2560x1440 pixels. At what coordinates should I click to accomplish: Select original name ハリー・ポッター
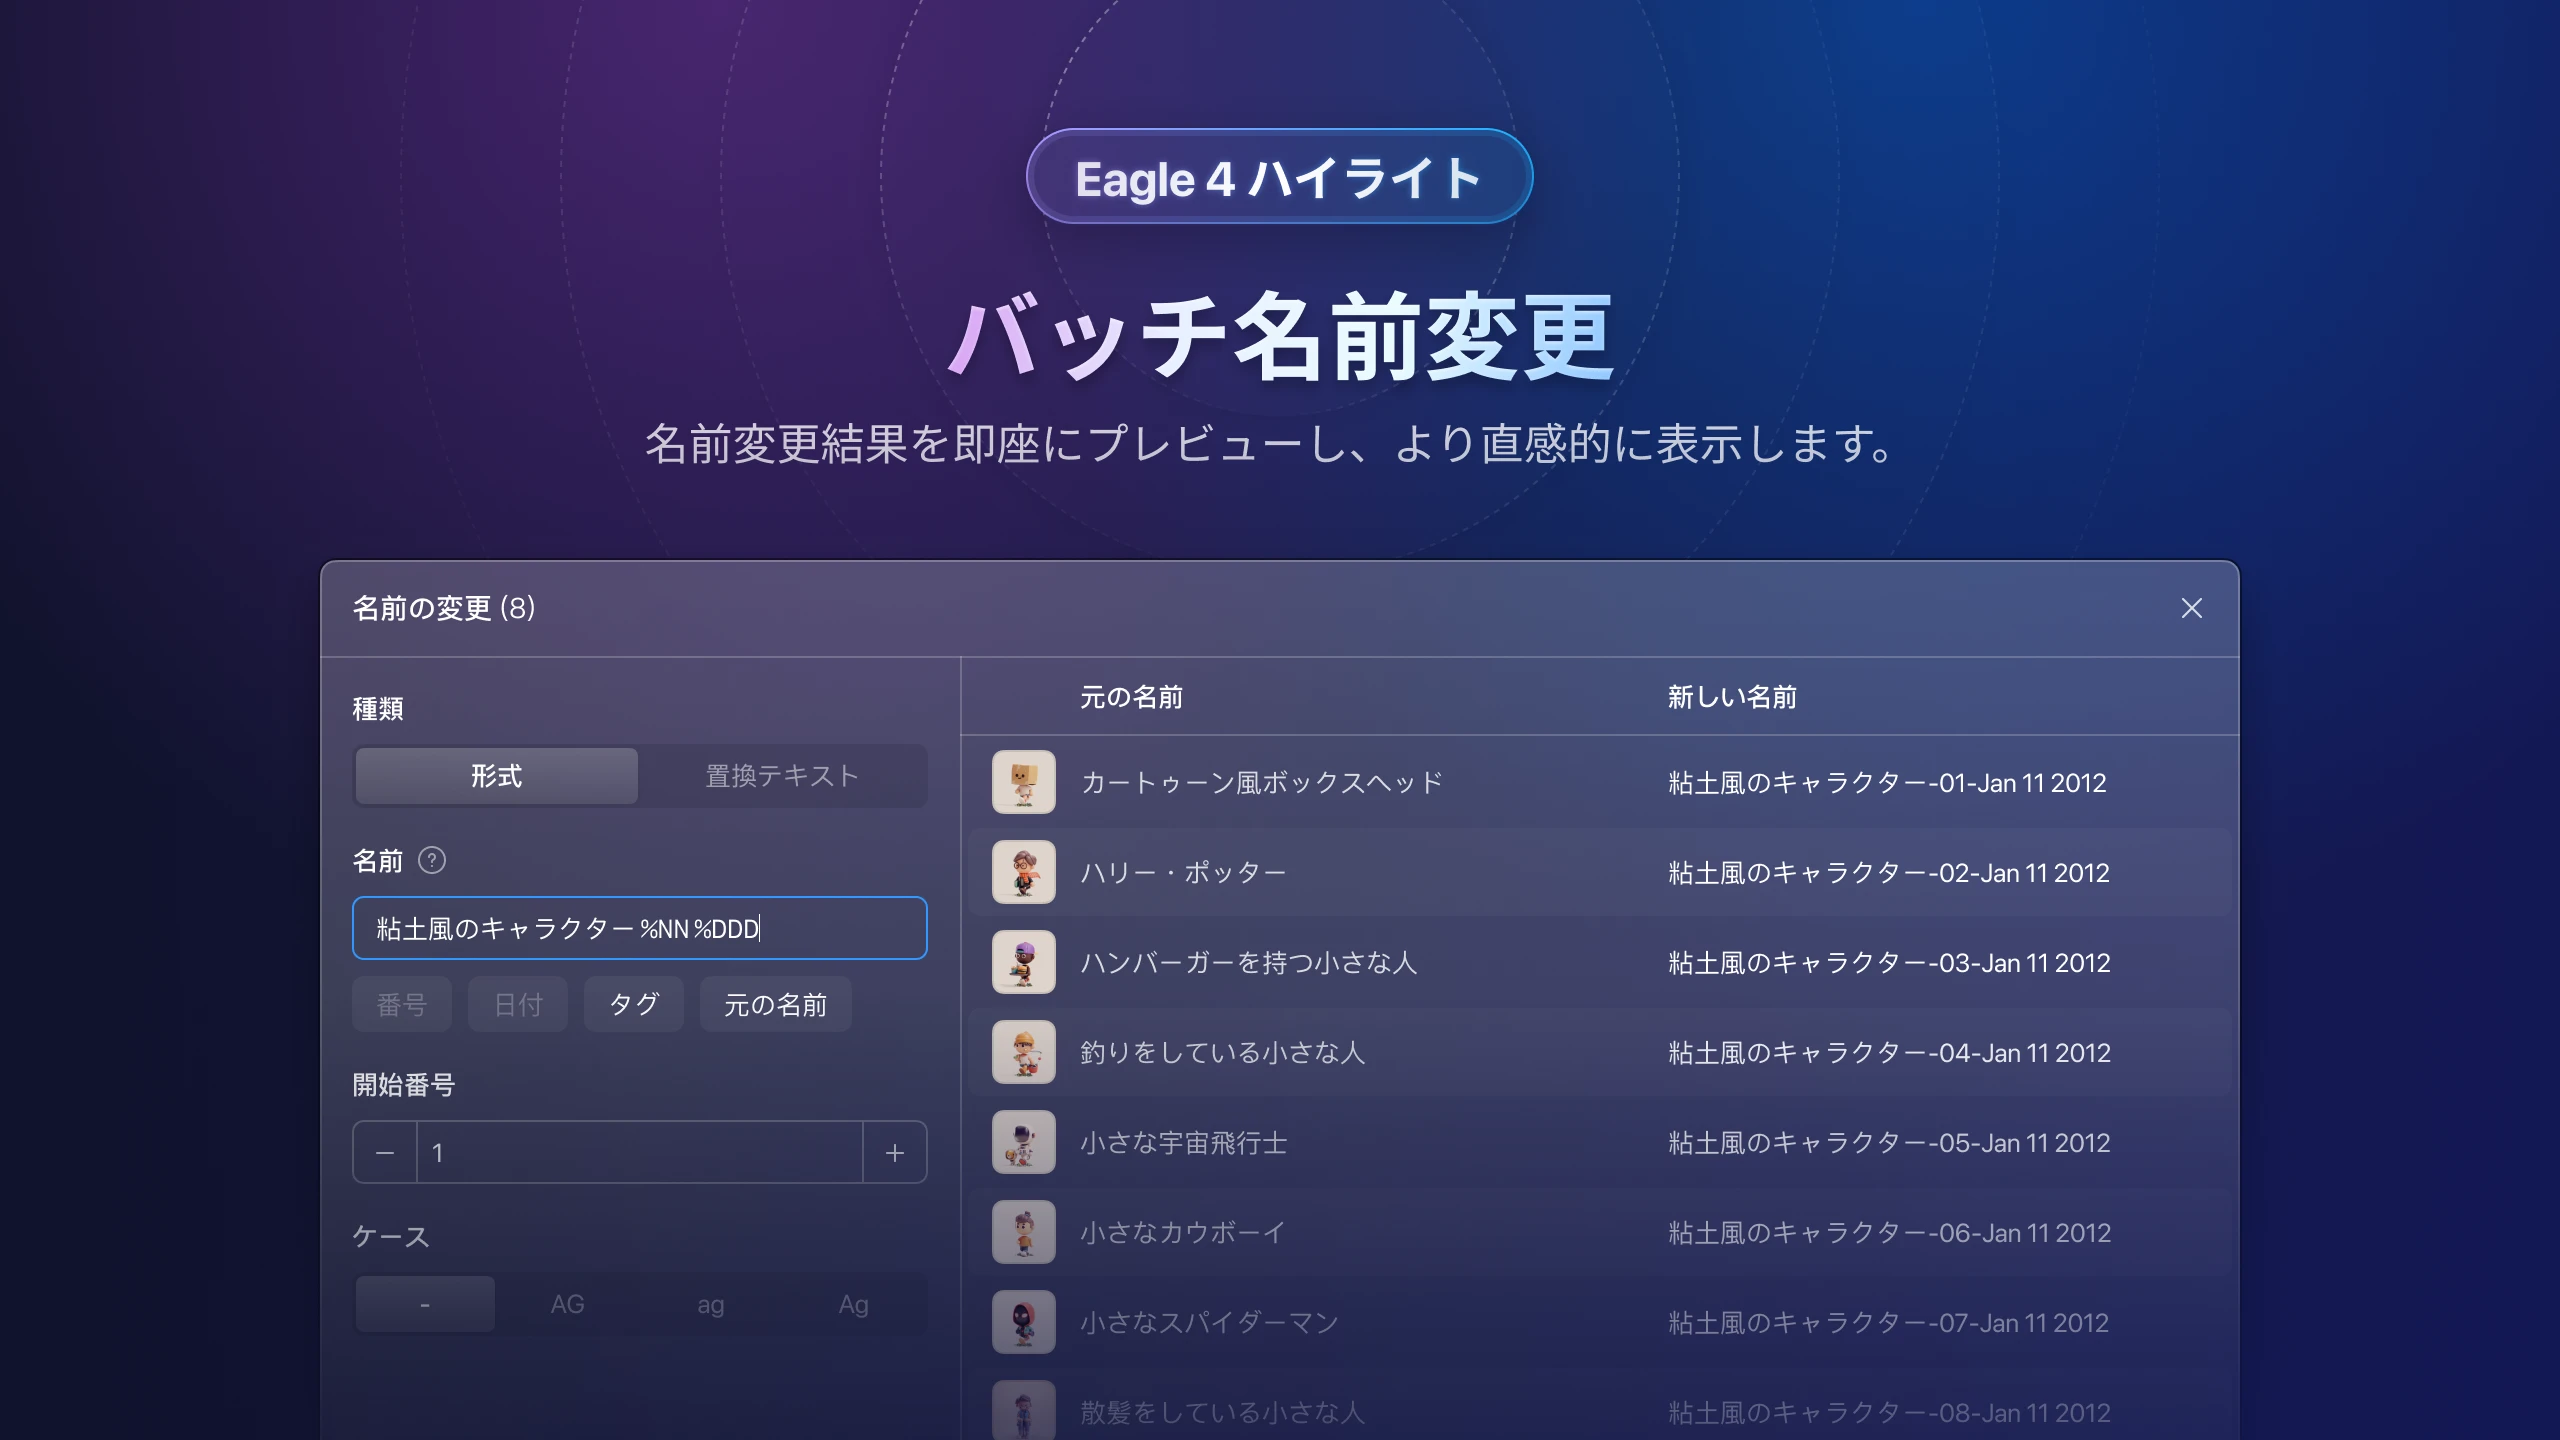click(x=1183, y=872)
